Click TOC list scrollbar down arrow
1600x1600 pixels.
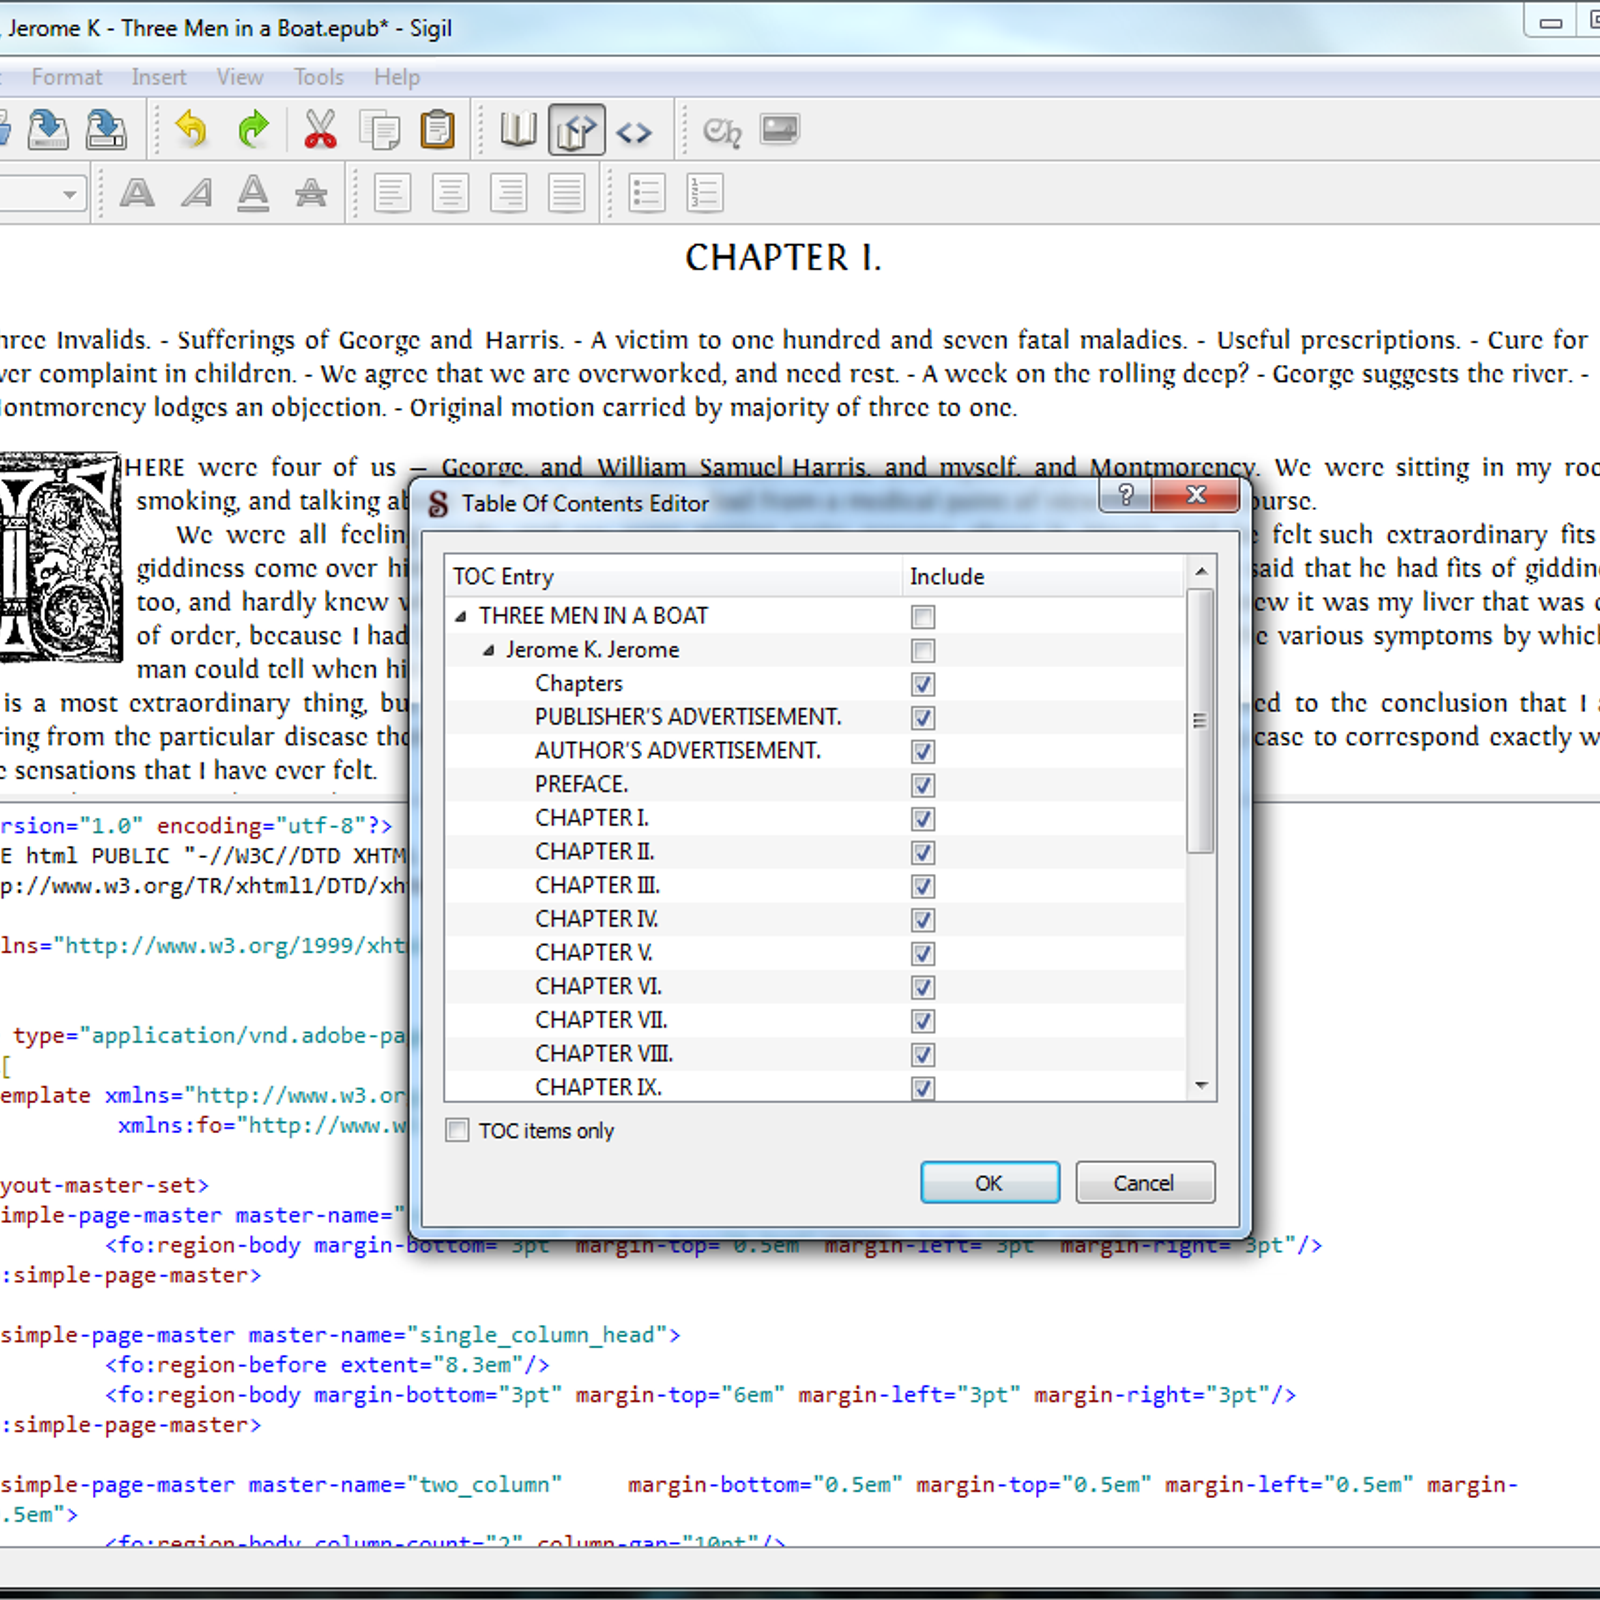(1201, 1085)
